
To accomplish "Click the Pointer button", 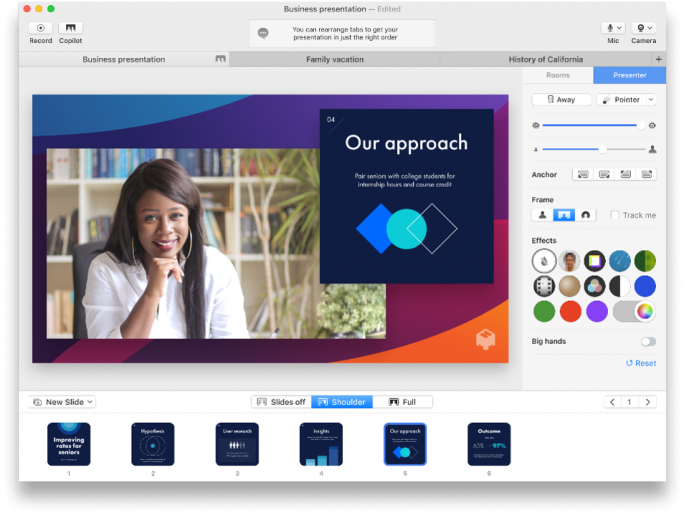I will coord(622,99).
